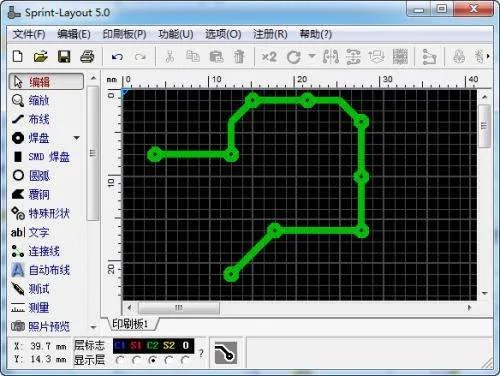
Task: Select the SMD 焊盘 tool
Action: pos(41,157)
